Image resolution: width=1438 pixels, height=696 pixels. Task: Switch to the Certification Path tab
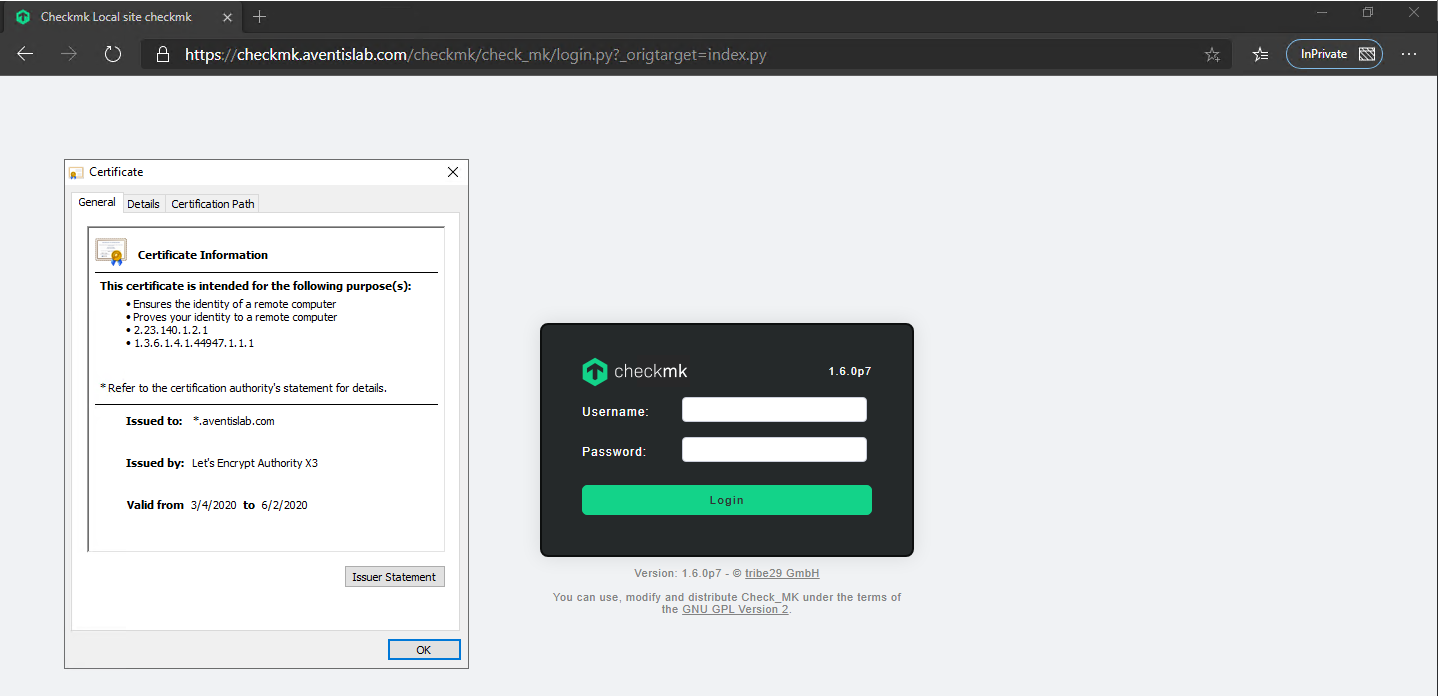(212, 203)
